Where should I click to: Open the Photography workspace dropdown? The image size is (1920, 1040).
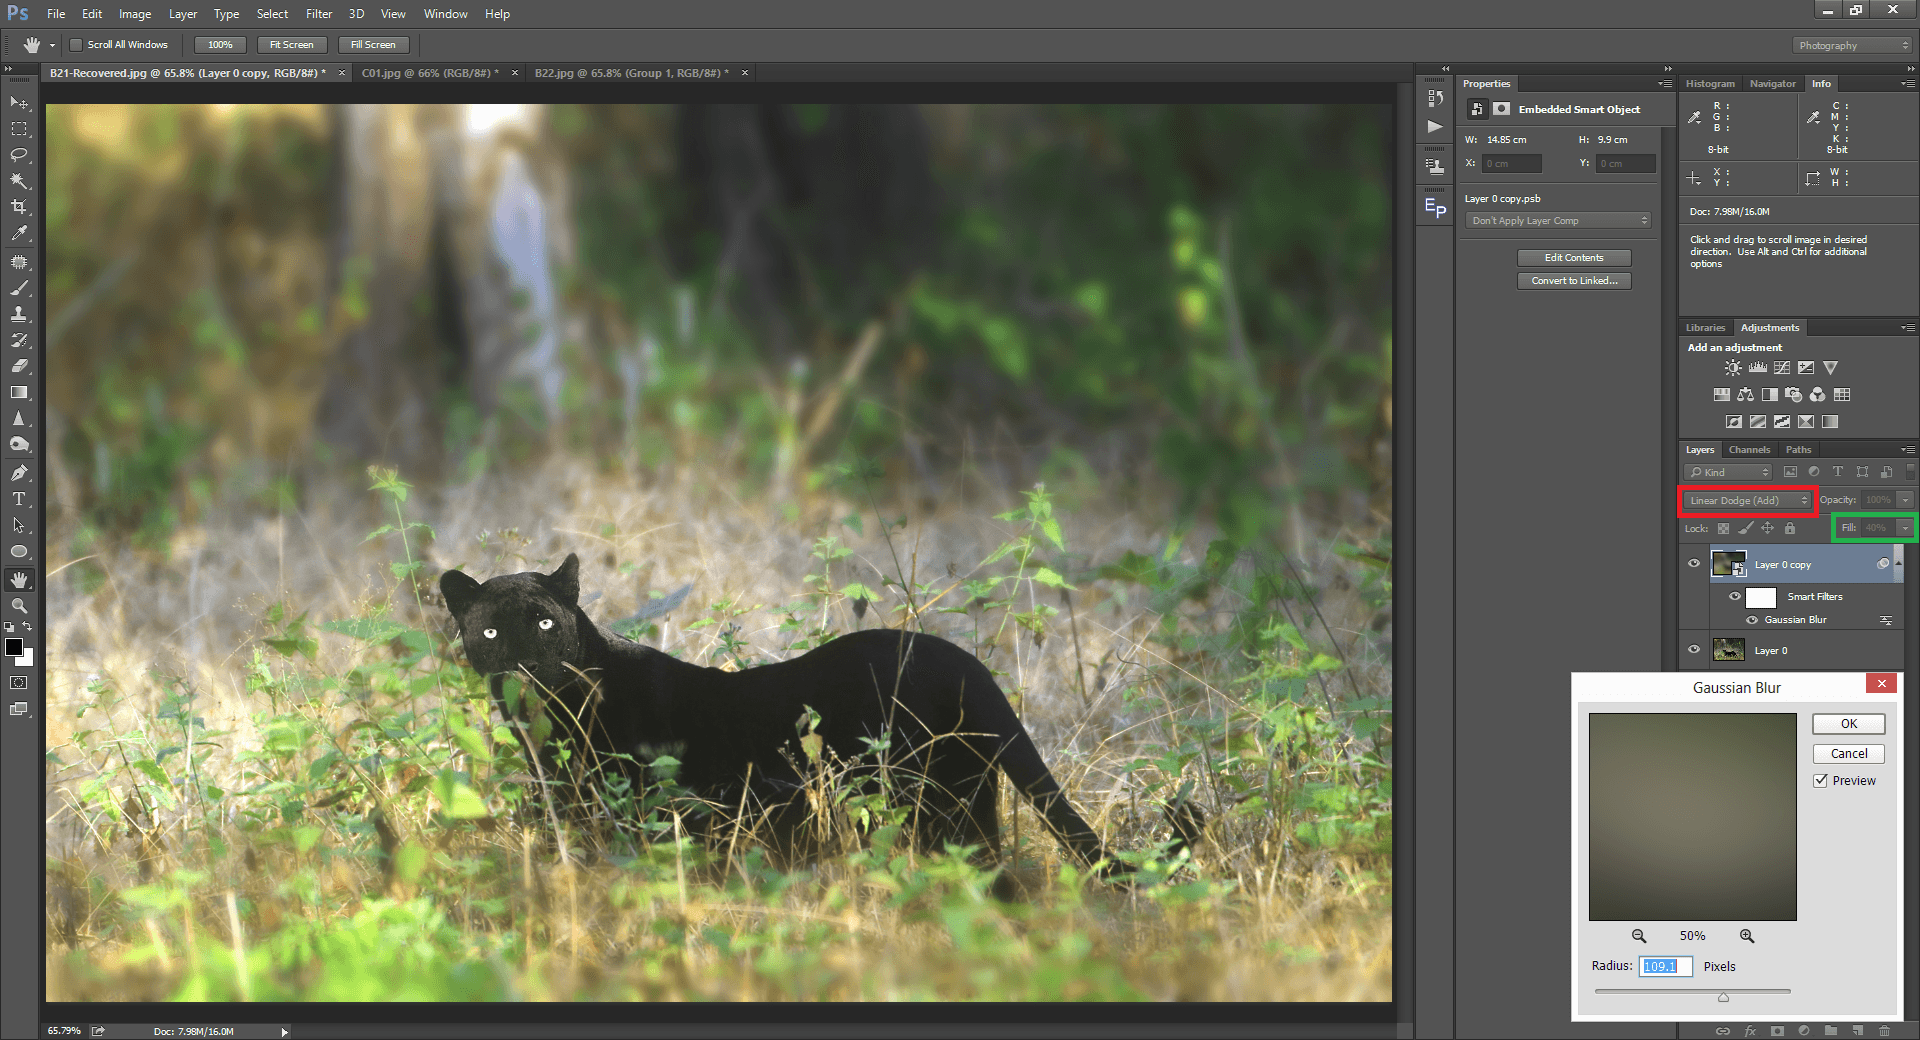point(1853,46)
